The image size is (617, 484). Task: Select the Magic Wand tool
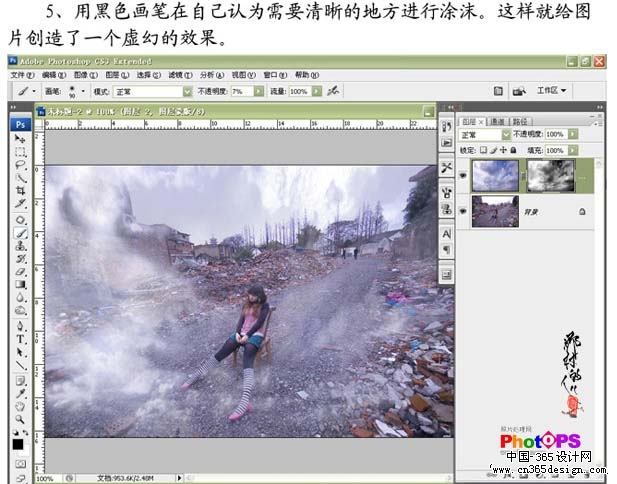[x=20, y=178]
